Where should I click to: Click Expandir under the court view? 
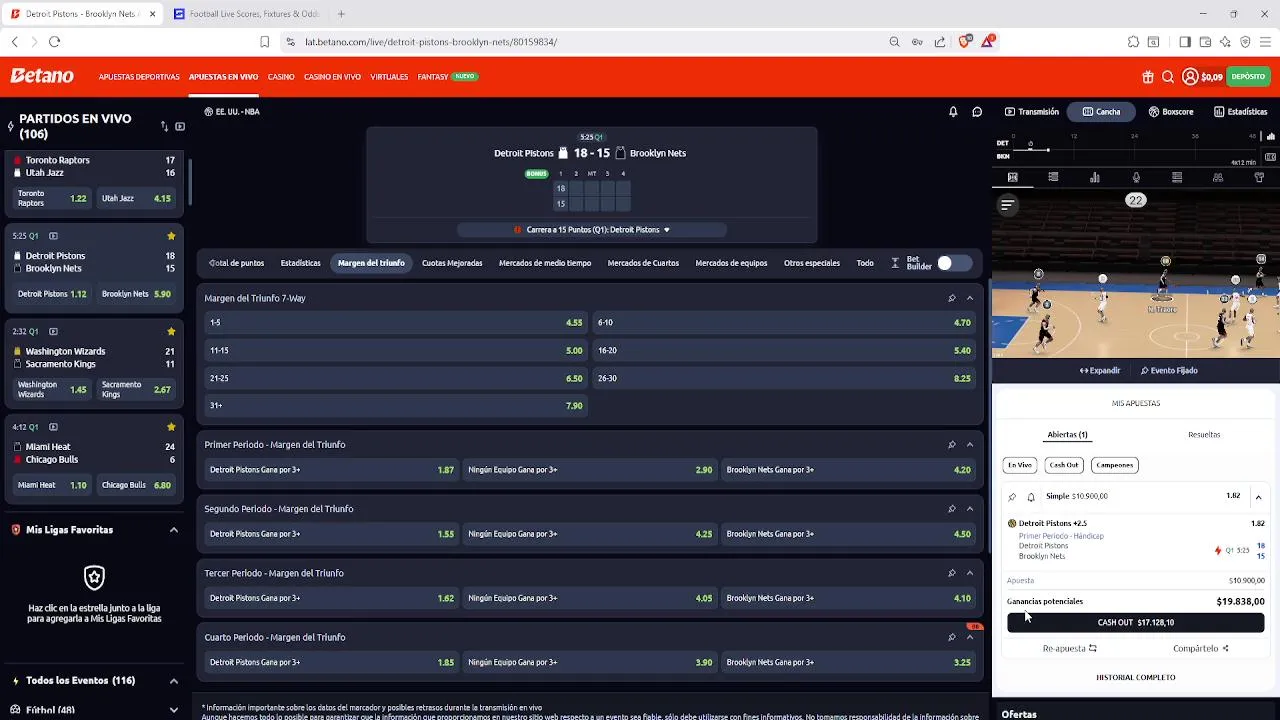coord(1100,371)
